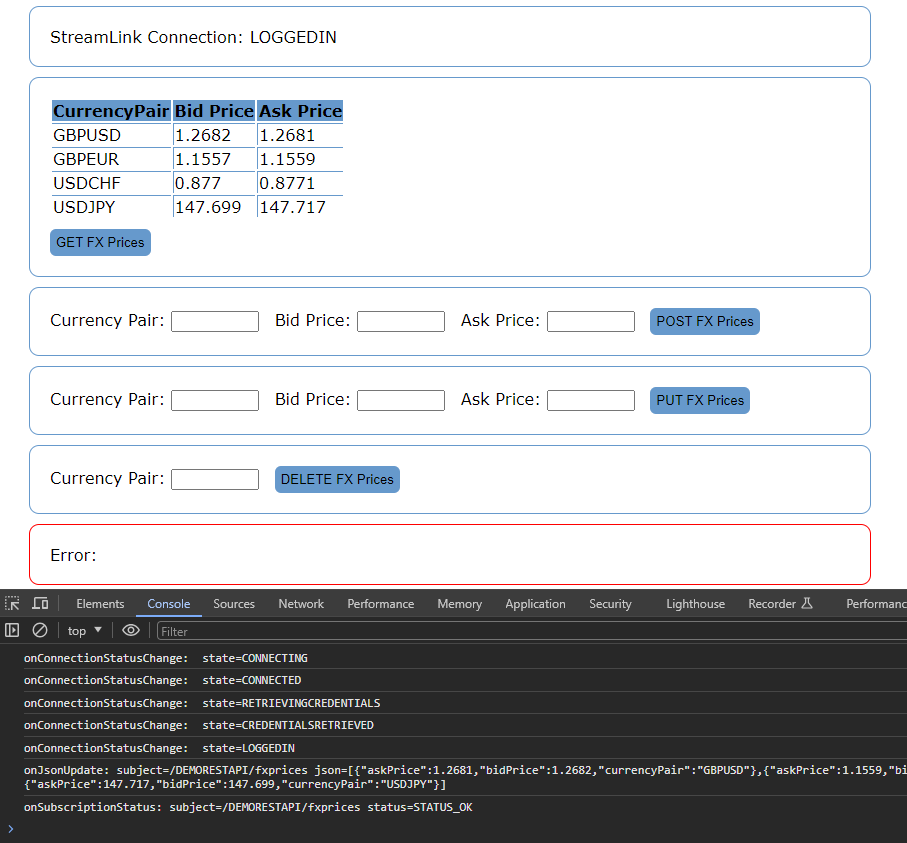Click bid price 0.877 cell

[x=215, y=183]
